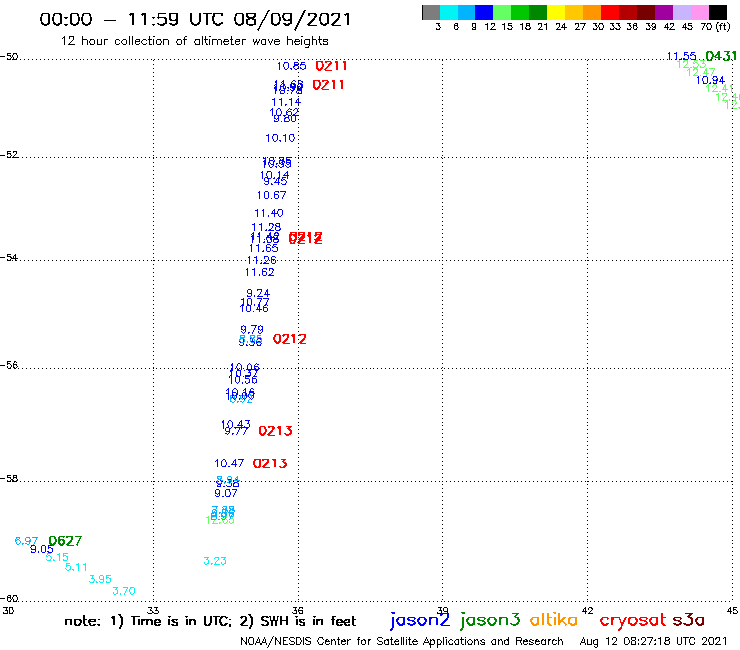Click the wave height value '11.62'
Screen dimensions: 740x650
click(260, 272)
